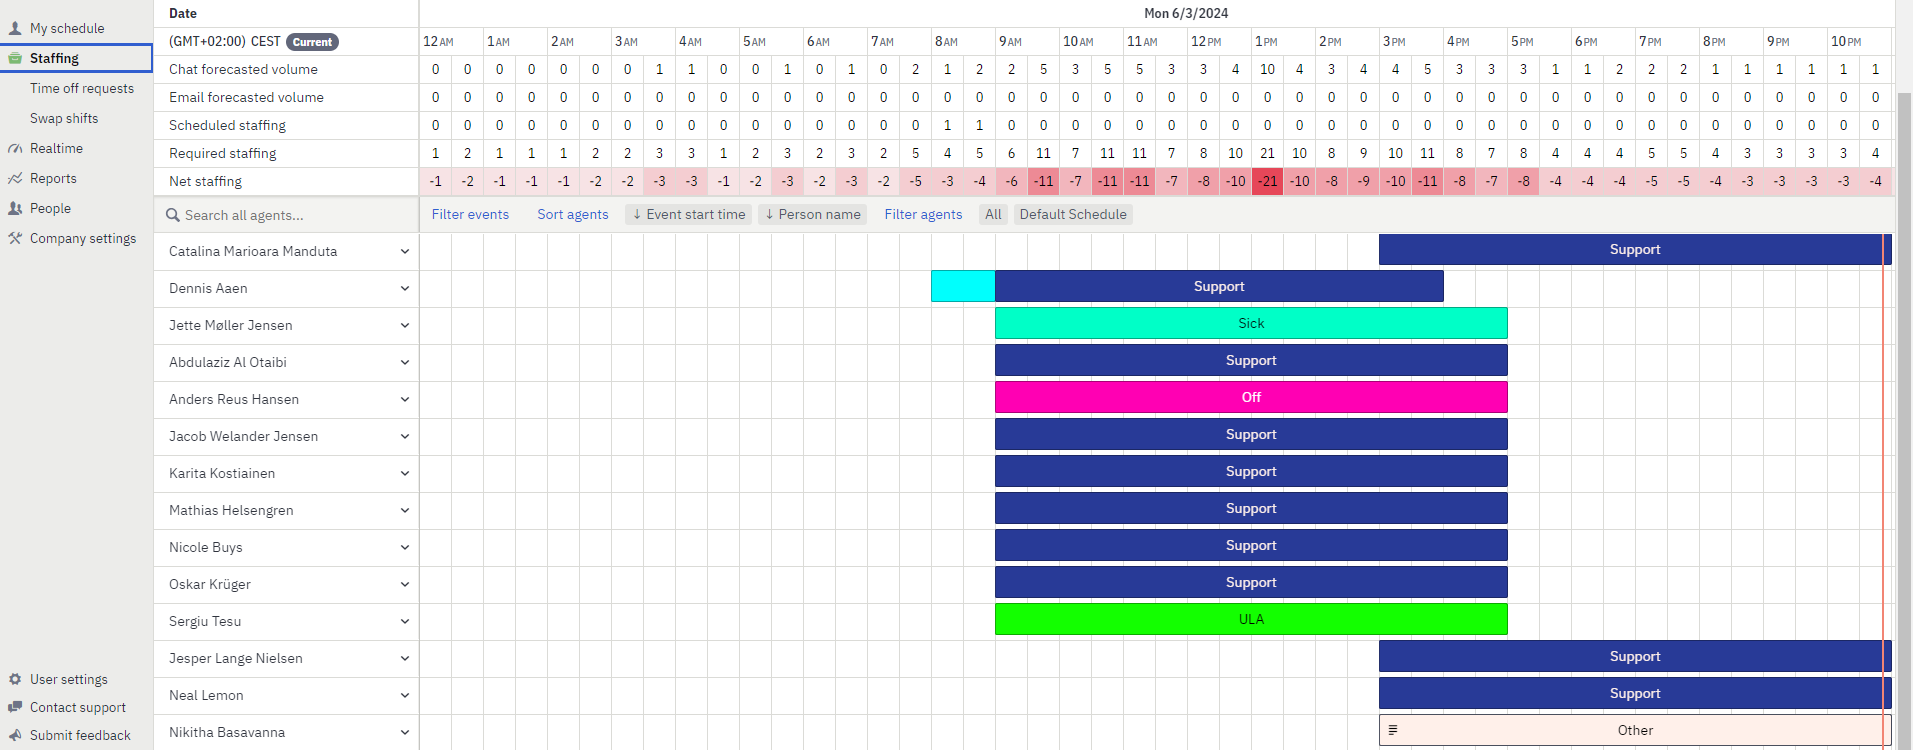Screen dimensions: 1913x750
Task: Click the User settings gear icon
Action: (15, 680)
